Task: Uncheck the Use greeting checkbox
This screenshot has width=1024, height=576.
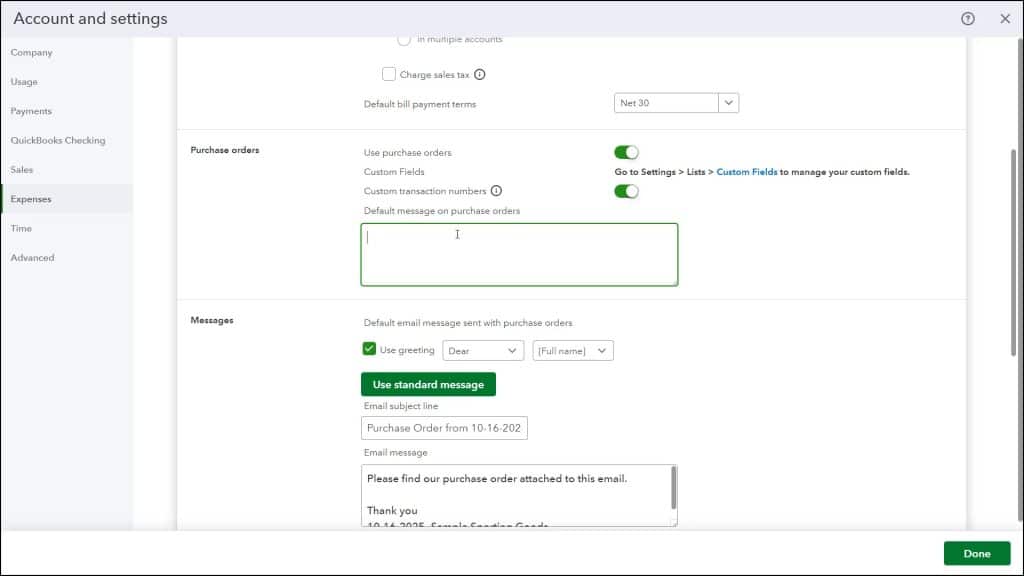Action: 369,350
